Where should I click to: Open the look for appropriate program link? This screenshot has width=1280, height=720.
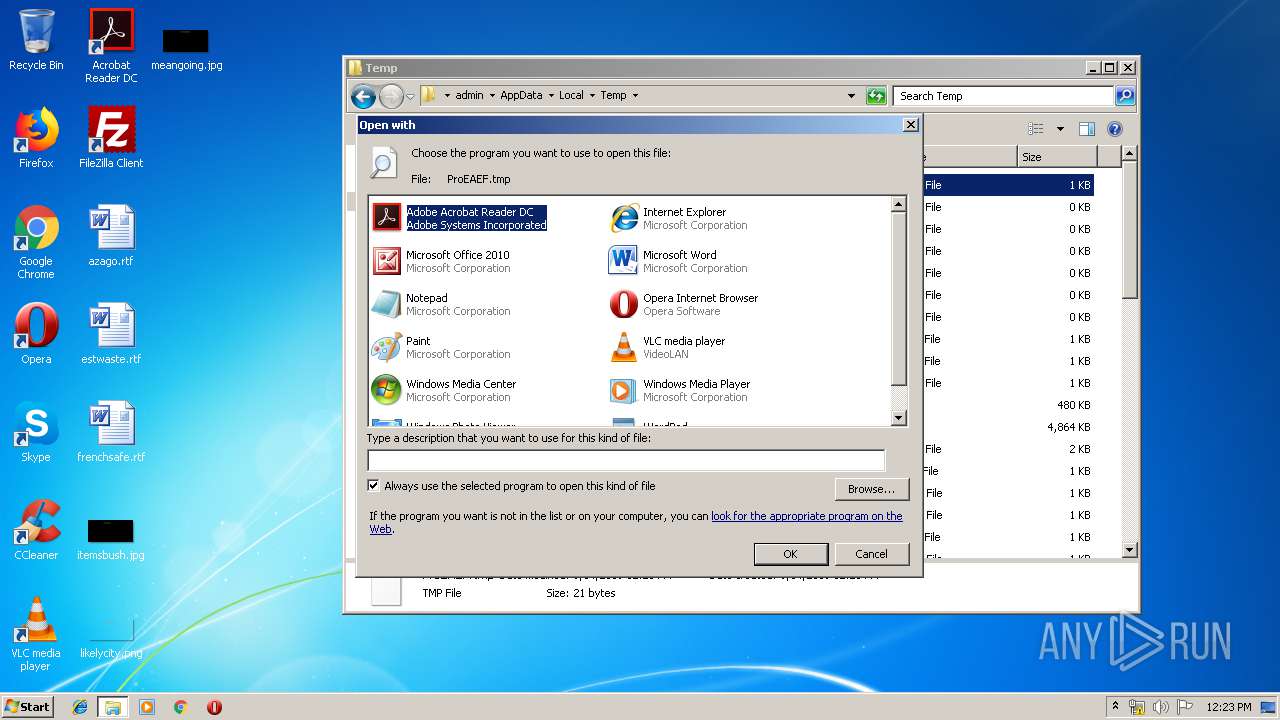tap(806, 516)
